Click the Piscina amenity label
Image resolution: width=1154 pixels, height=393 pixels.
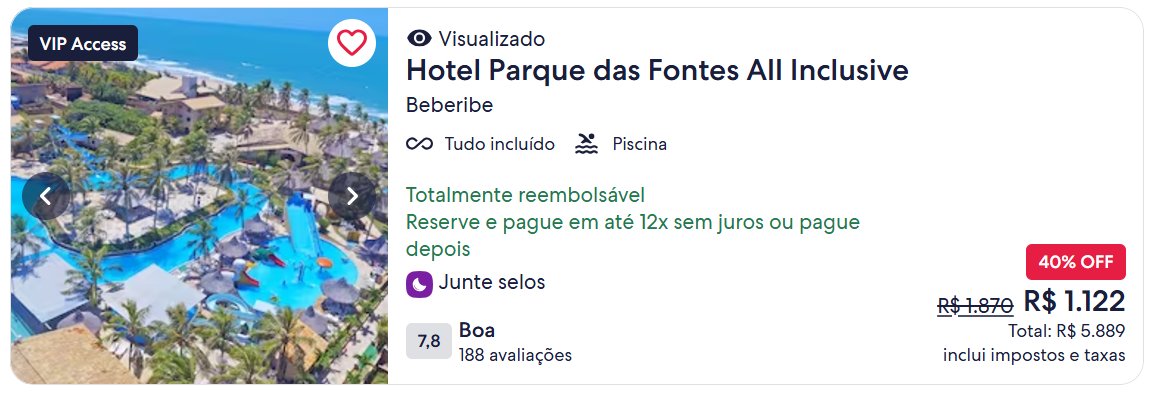(640, 144)
